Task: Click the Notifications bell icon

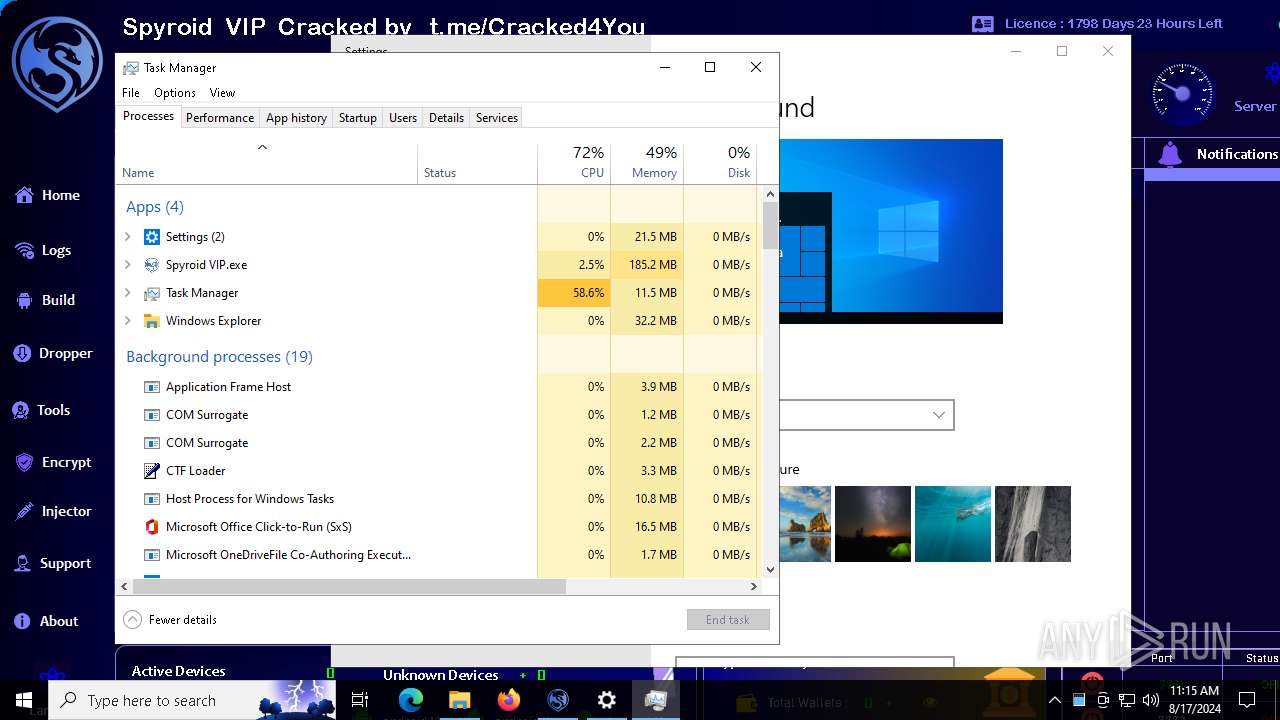Action: [1169, 154]
